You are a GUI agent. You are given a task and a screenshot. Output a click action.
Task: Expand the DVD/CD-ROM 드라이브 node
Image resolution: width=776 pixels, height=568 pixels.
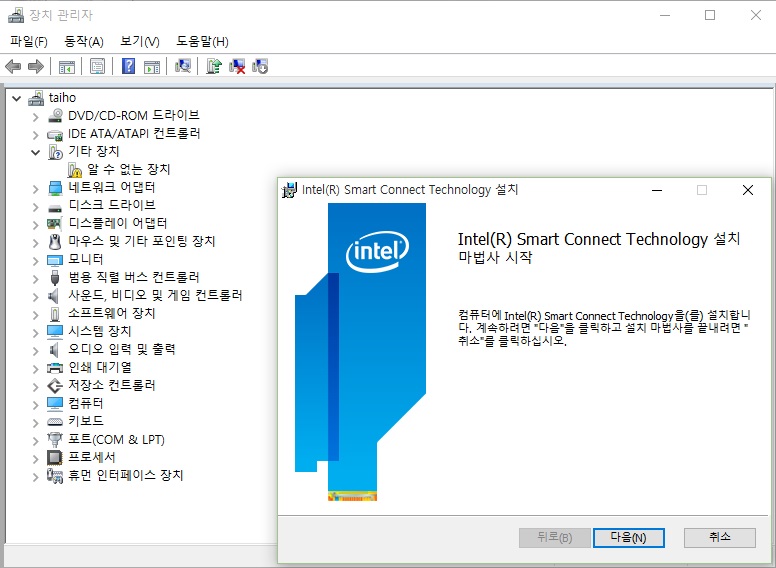[36, 117]
